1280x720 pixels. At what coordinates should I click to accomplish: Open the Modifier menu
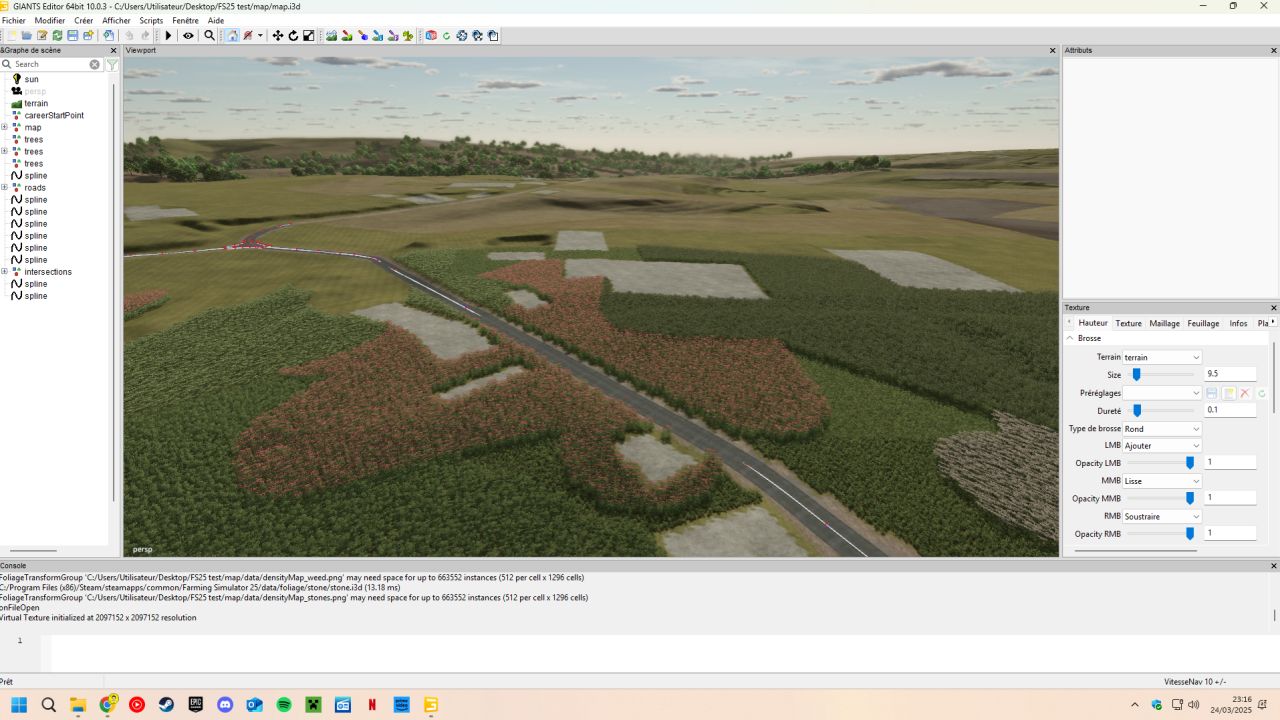point(50,20)
